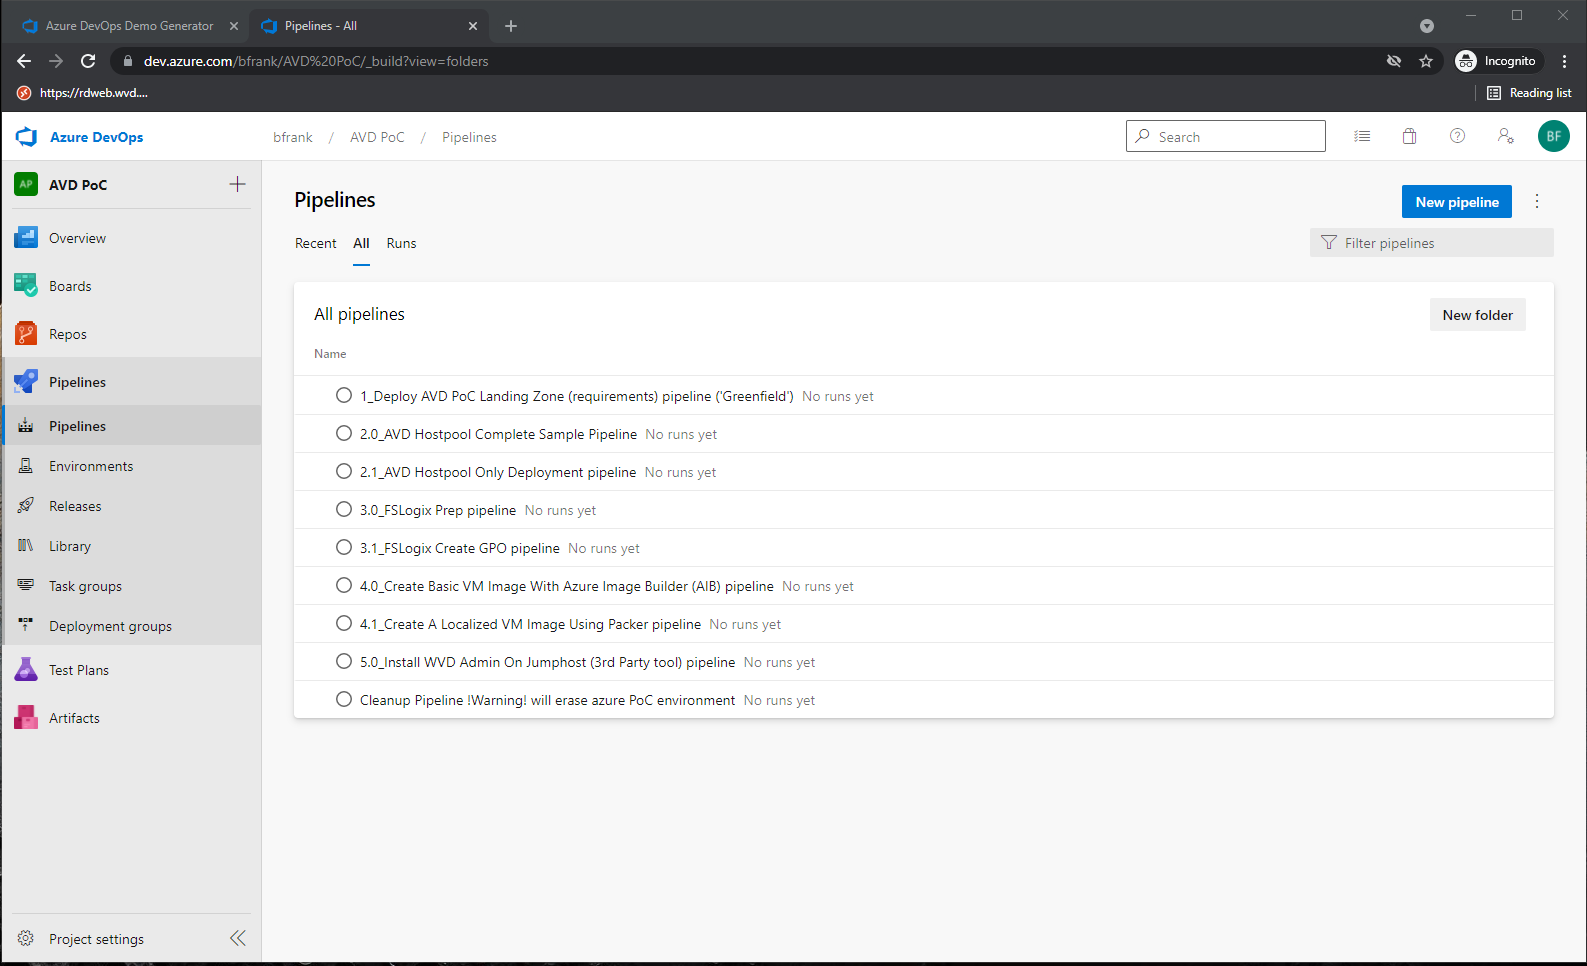Open the work items list icon in header
The height and width of the screenshot is (966, 1587).
1362,137
